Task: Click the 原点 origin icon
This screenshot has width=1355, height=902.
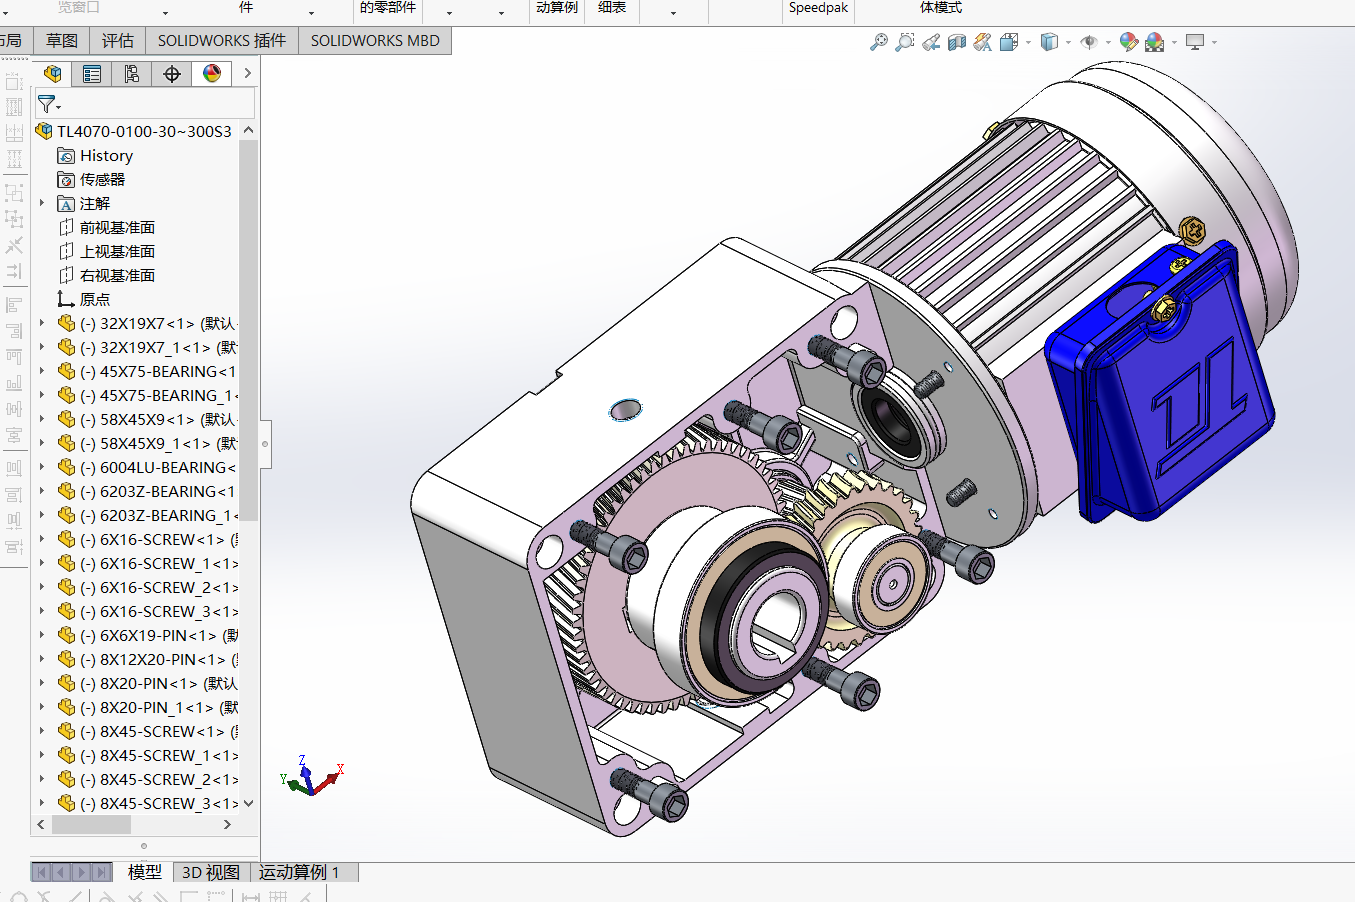Action: click(66, 300)
